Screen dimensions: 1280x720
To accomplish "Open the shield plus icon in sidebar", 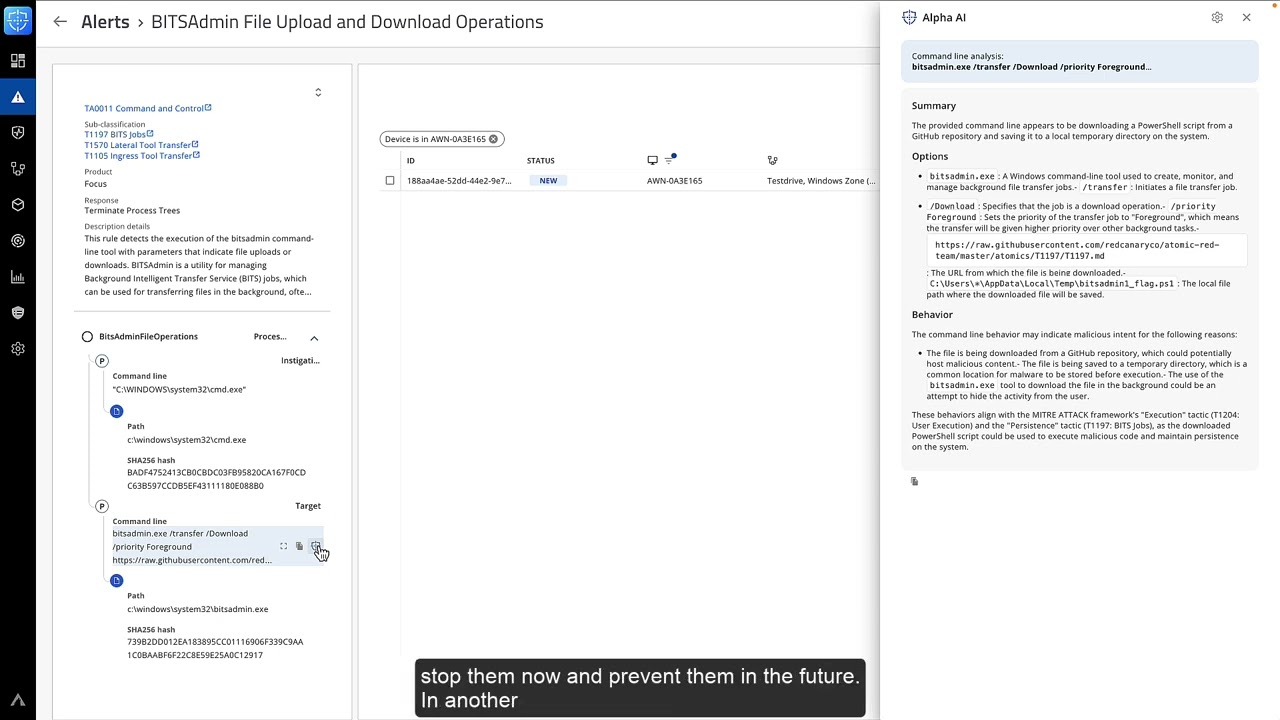I will [x=18, y=133].
